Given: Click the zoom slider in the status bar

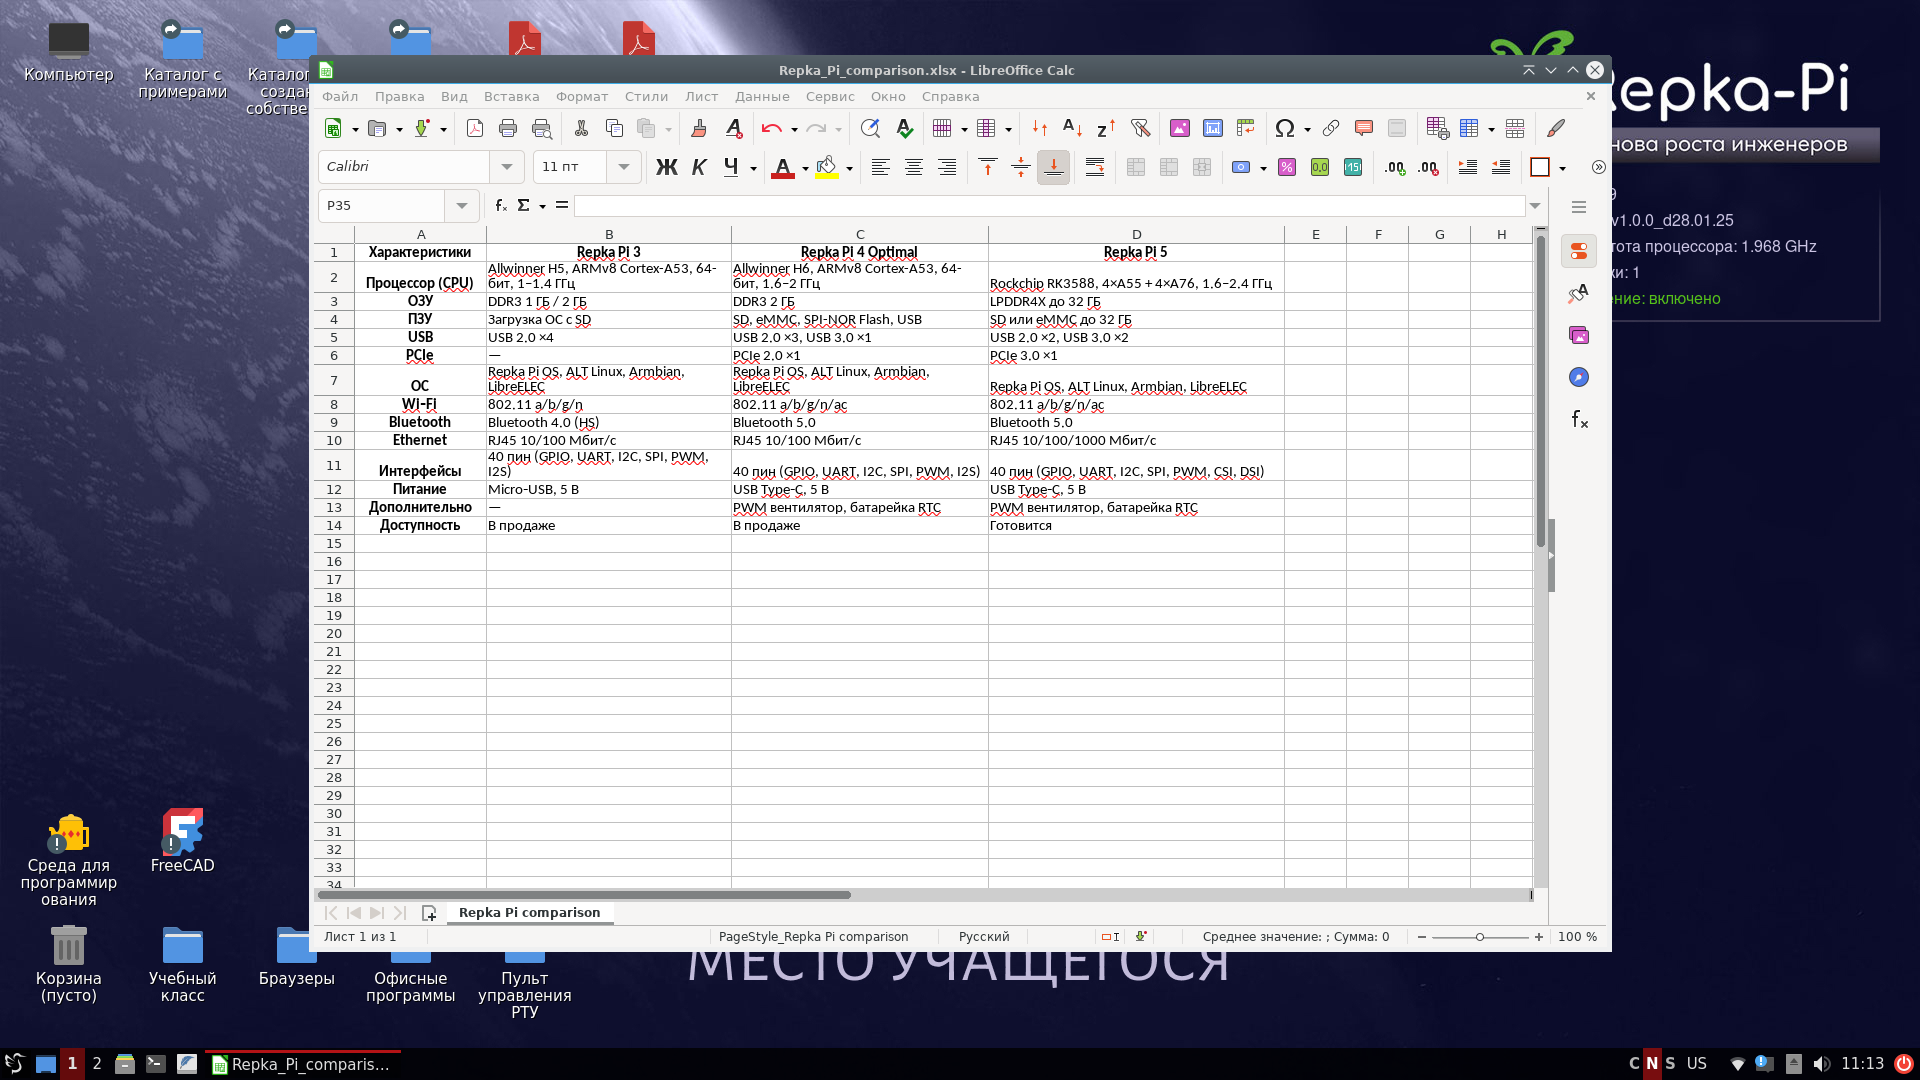Looking at the screenshot, I should click(1480, 937).
